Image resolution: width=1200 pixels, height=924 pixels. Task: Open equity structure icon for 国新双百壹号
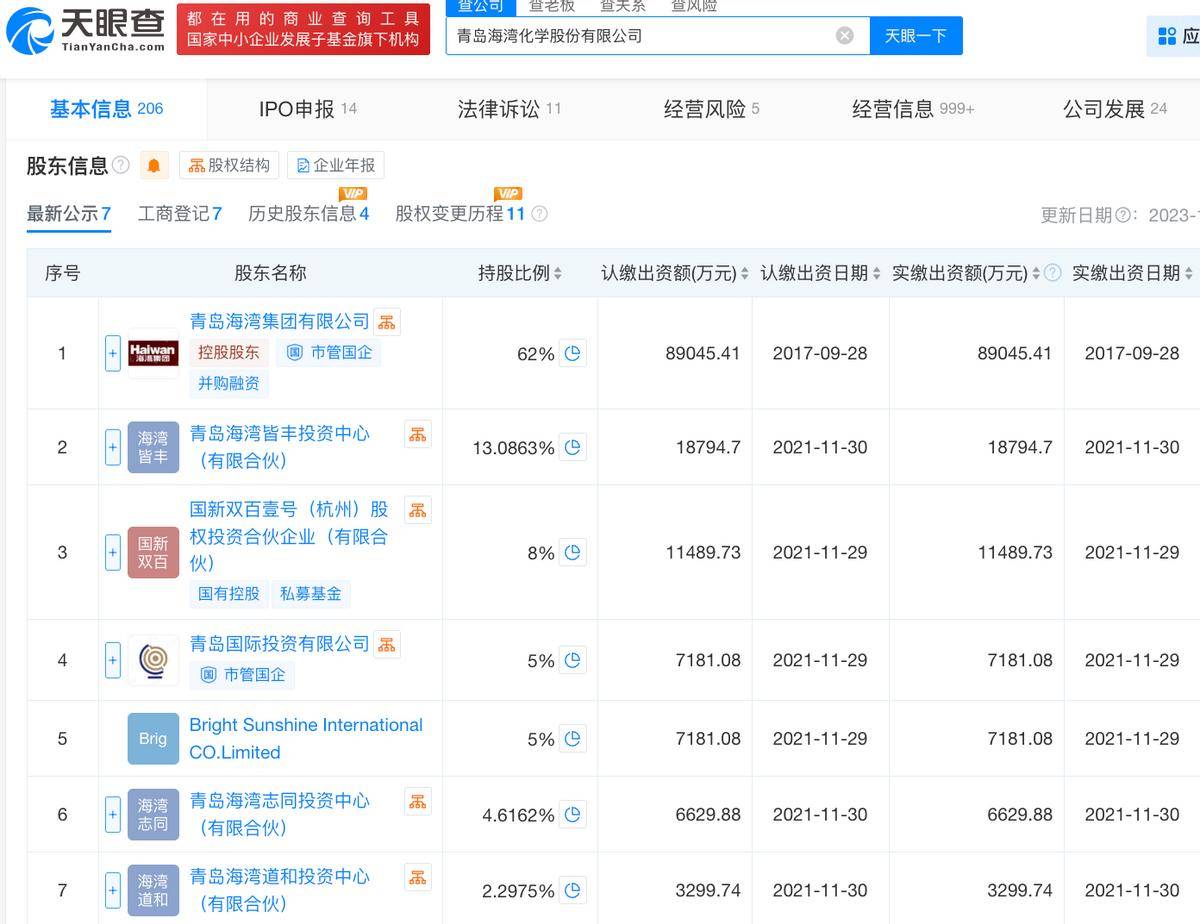418,510
